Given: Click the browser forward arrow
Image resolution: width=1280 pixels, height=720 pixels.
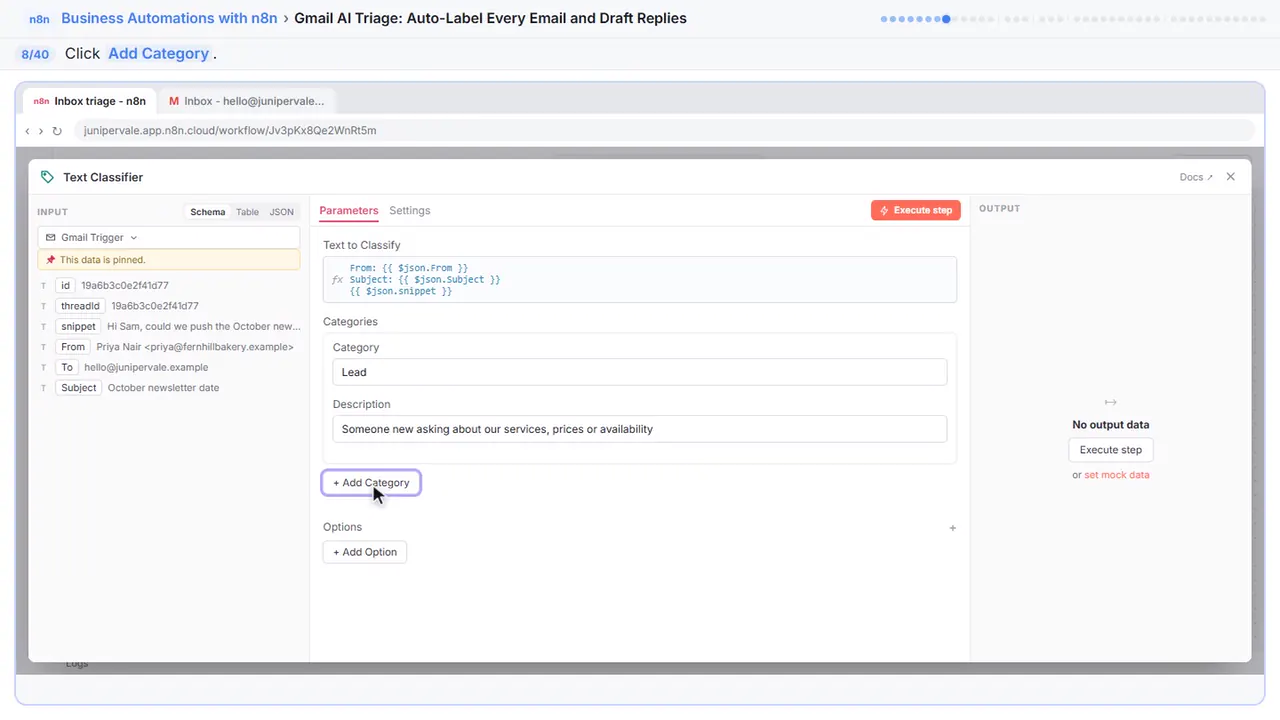Looking at the screenshot, I should [41, 131].
